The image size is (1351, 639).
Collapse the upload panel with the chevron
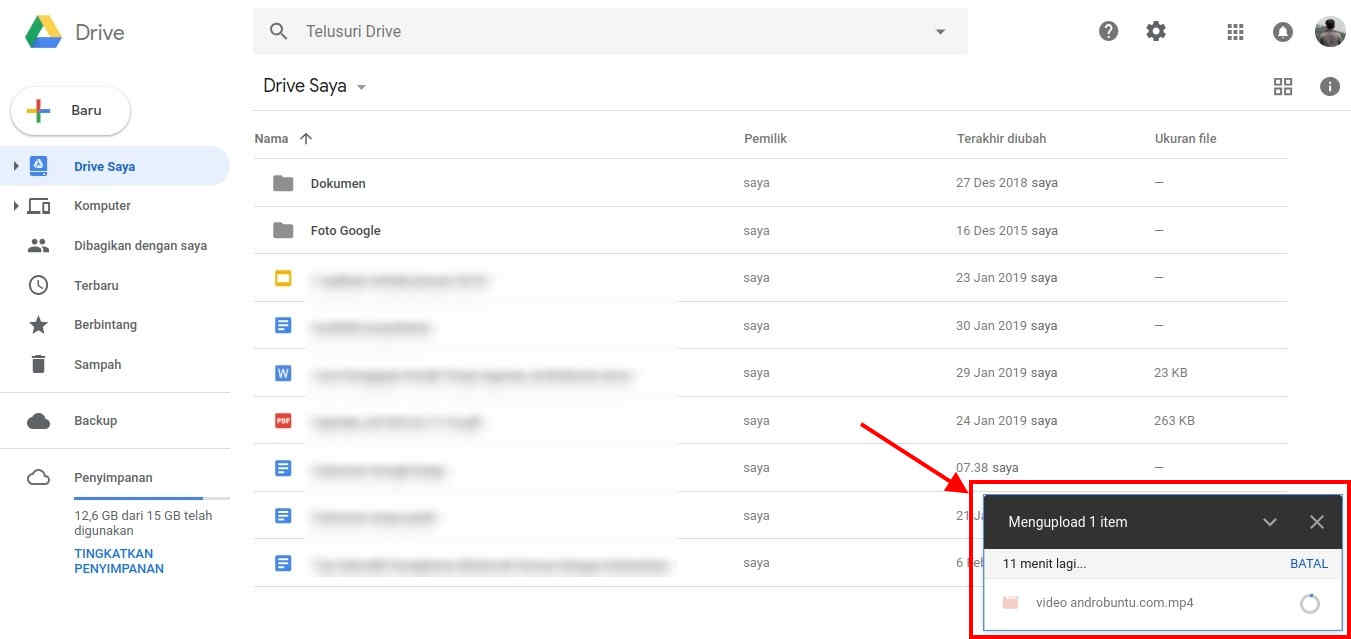point(1270,521)
